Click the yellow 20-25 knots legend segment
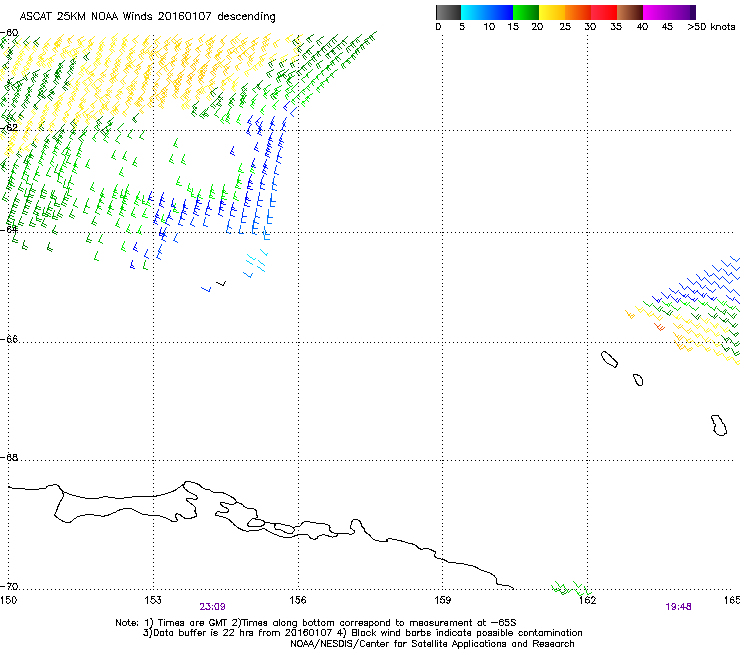Screen dimensions: 740x650 coord(552,12)
